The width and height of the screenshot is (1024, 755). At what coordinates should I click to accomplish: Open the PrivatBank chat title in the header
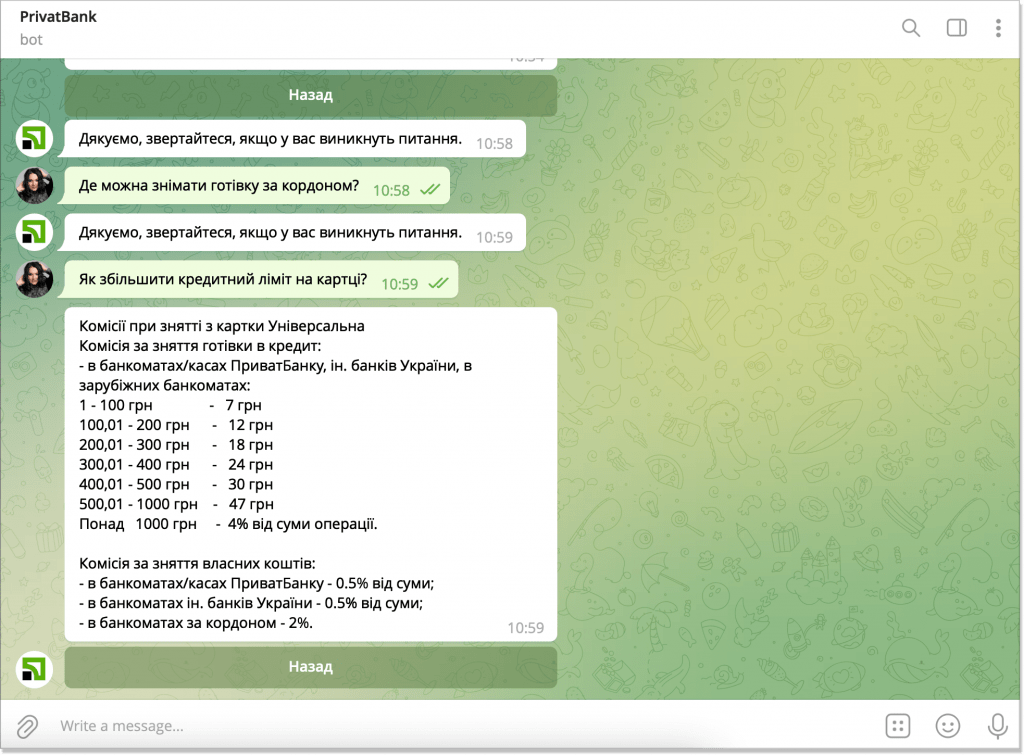pyautogui.click(x=58, y=17)
